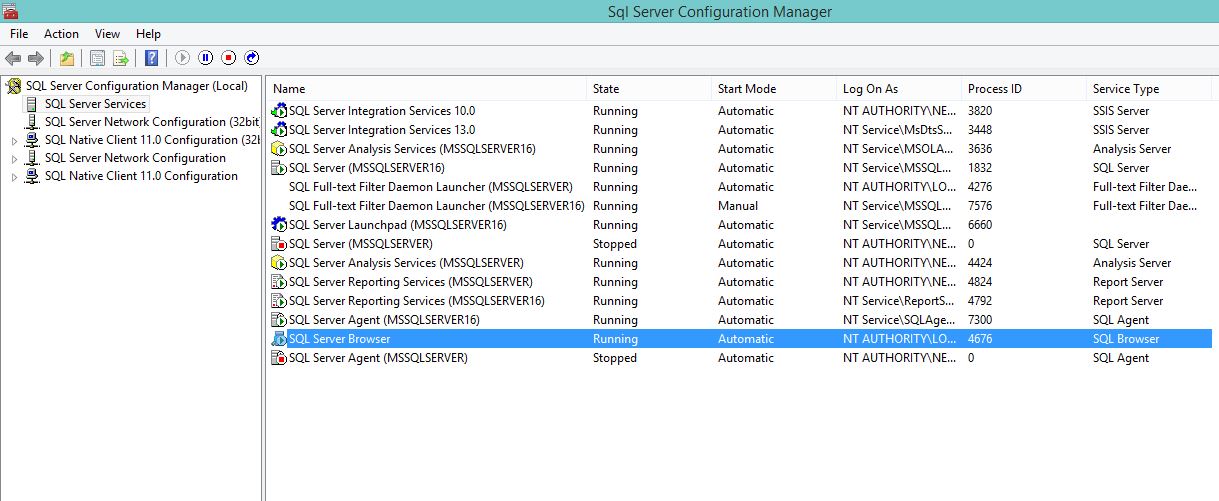This screenshot has width=1219, height=501.
Task: Click NT Service\SQLAge... log on cell
Action: pyautogui.click(x=898, y=320)
